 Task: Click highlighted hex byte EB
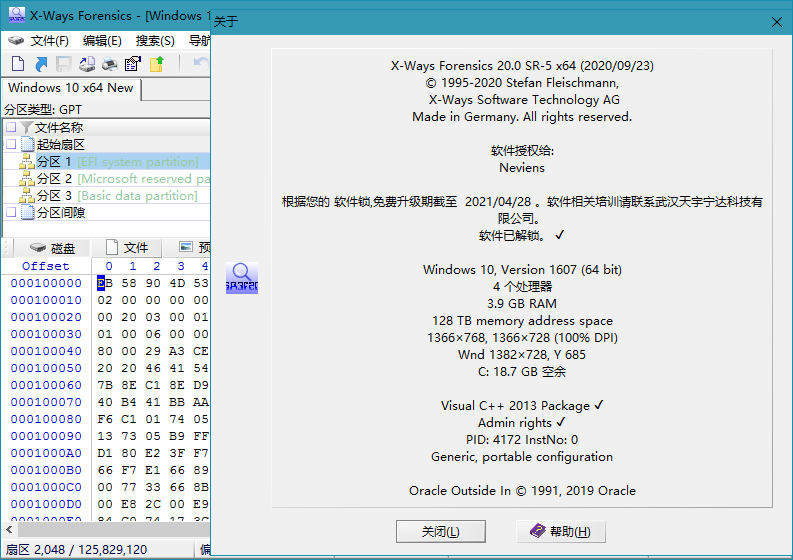click(x=105, y=283)
